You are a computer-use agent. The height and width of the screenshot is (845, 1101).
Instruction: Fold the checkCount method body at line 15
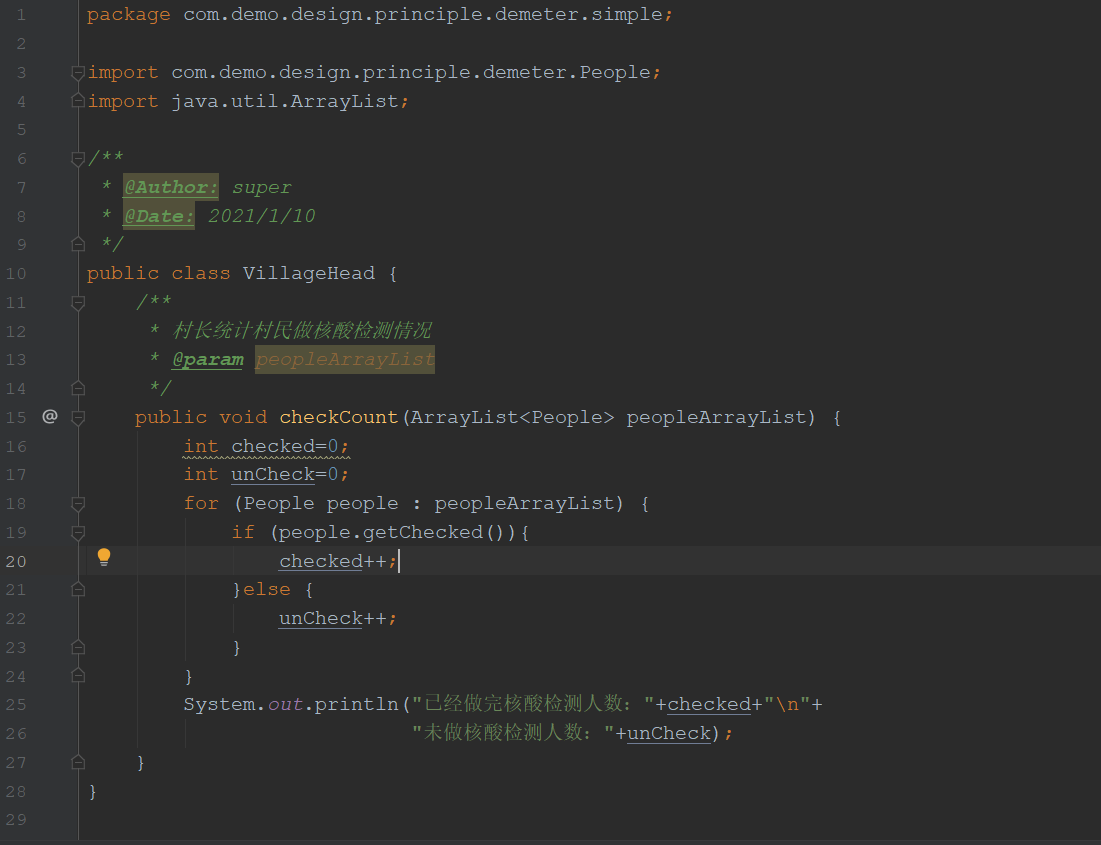[x=78, y=417]
